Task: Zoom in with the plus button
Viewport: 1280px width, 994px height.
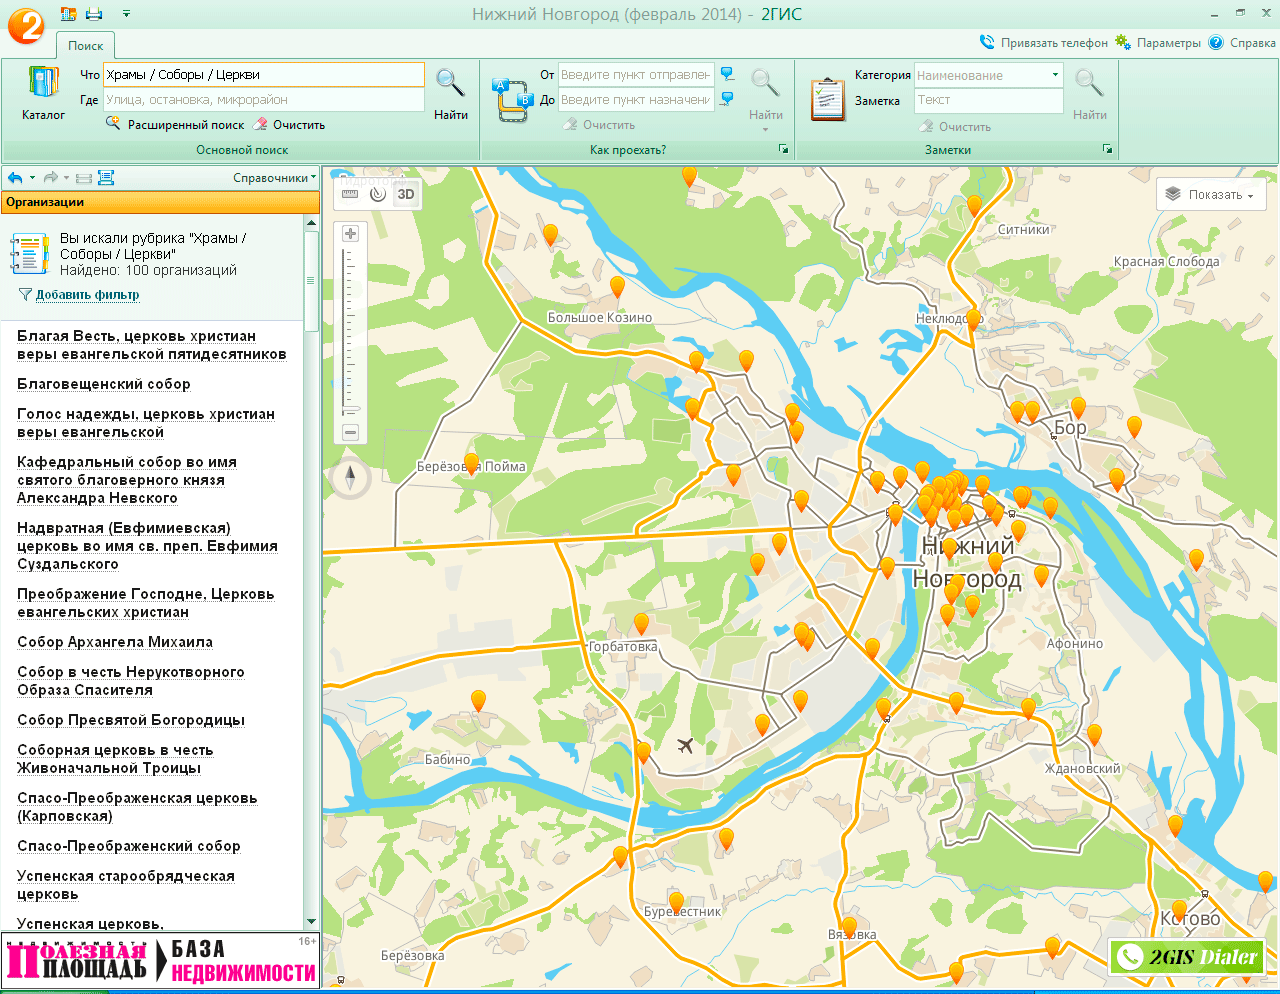Action: pyautogui.click(x=350, y=233)
